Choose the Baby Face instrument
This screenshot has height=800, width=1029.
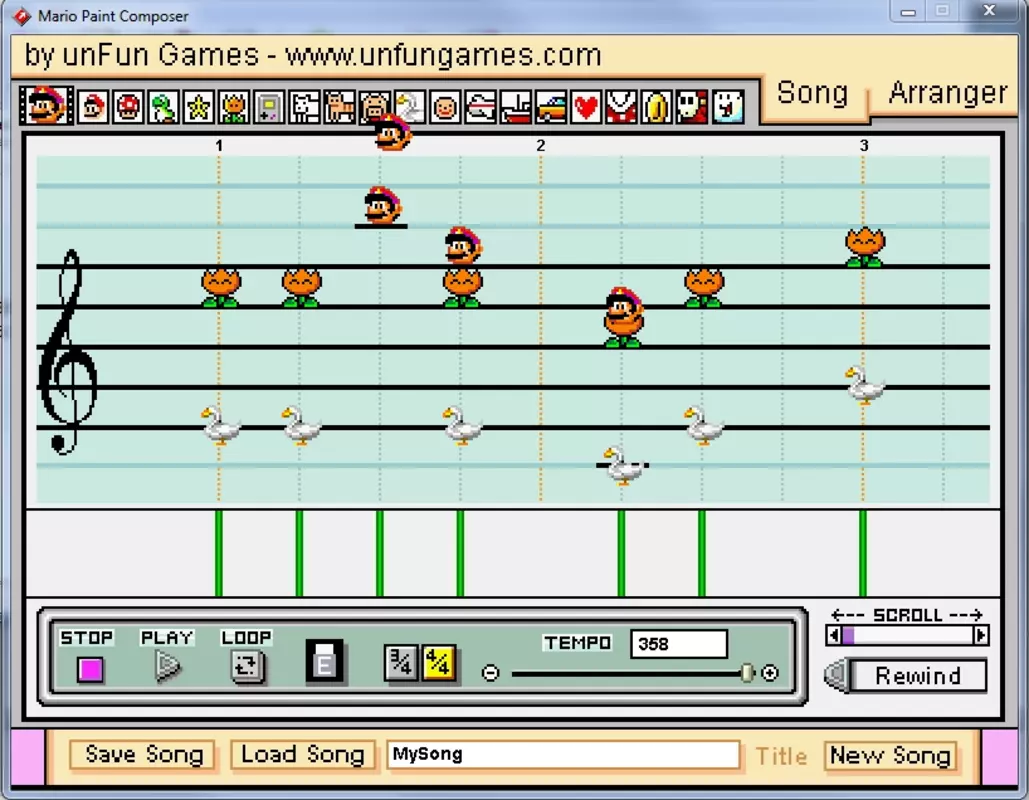coord(446,107)
